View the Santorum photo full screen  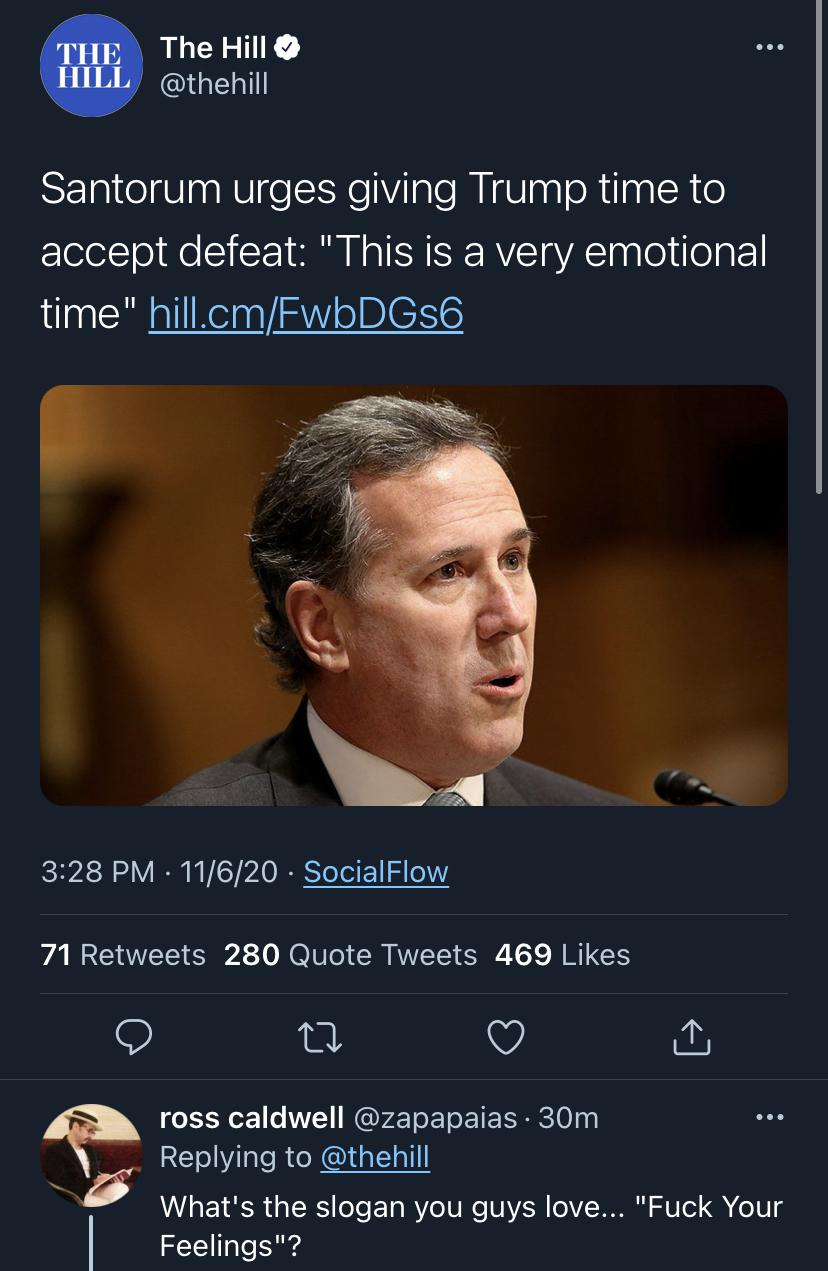pyautogui.click(x=414, y=595)
